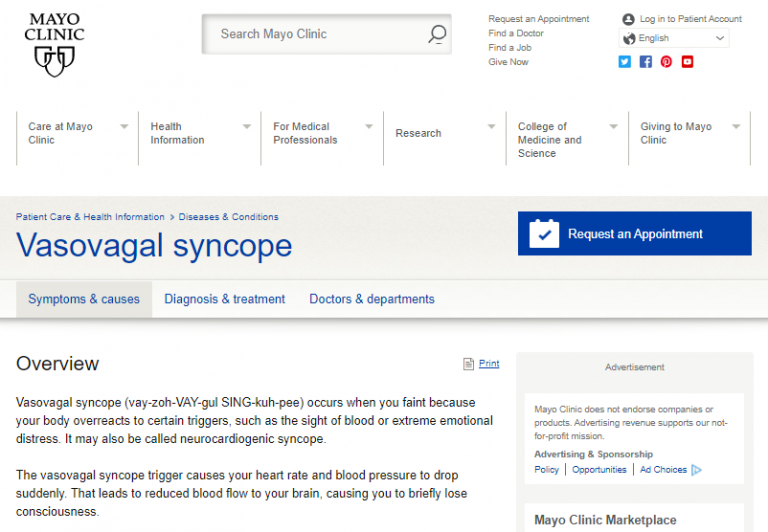Click the patient account user icon

(628, 19)
